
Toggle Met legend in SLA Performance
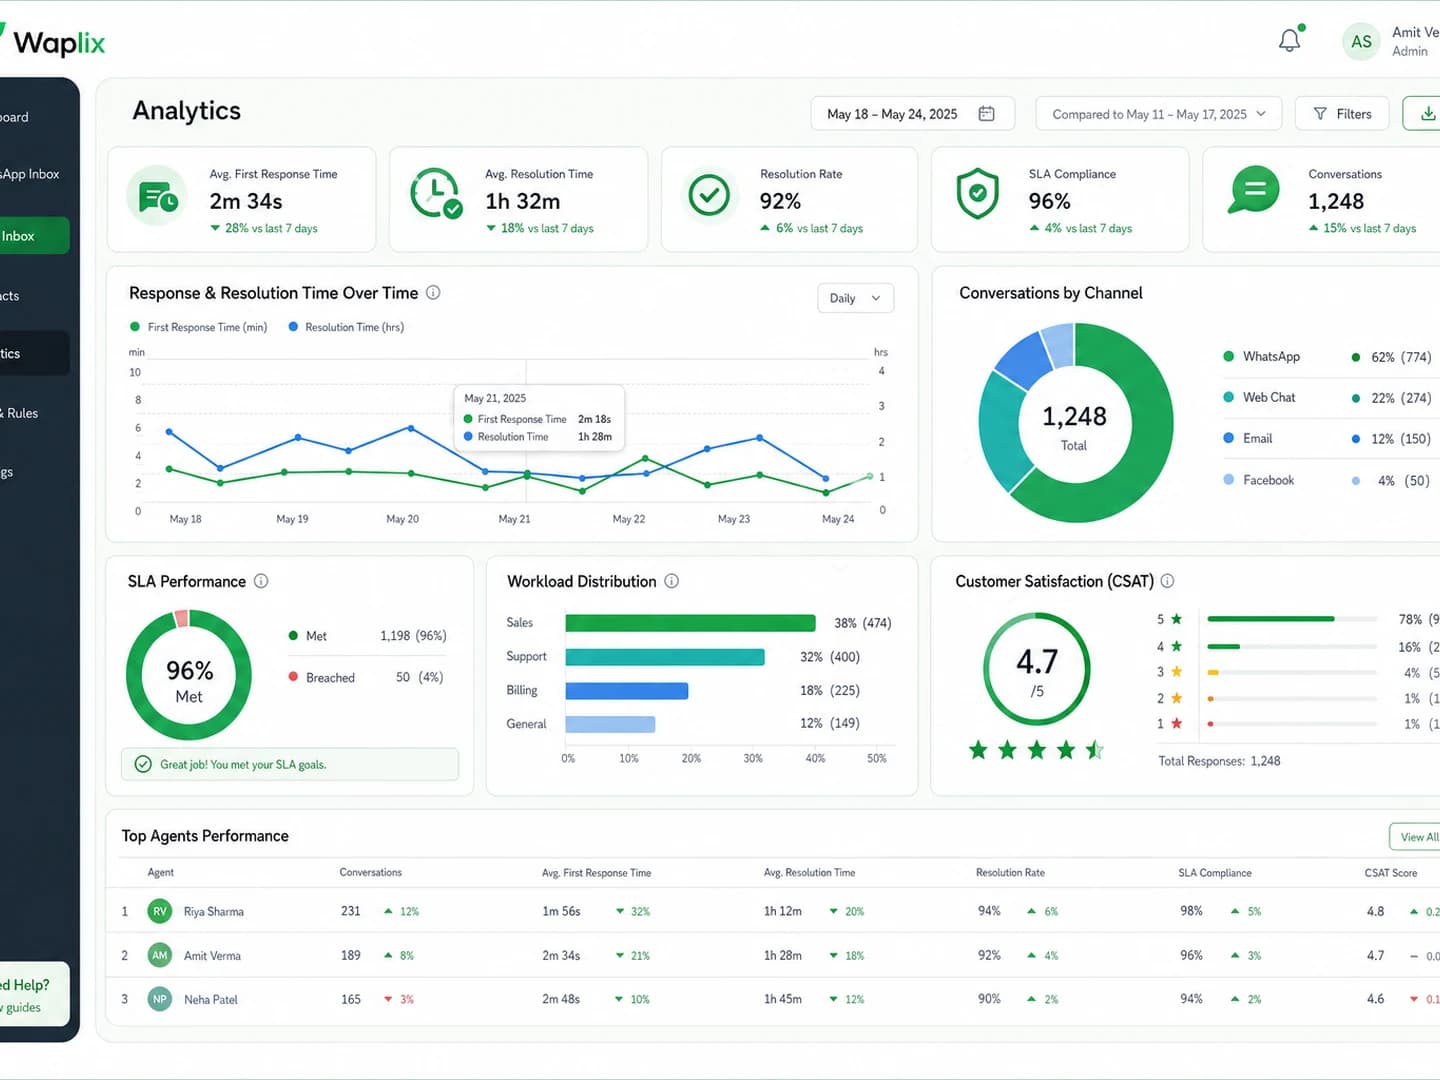(308, 636)
